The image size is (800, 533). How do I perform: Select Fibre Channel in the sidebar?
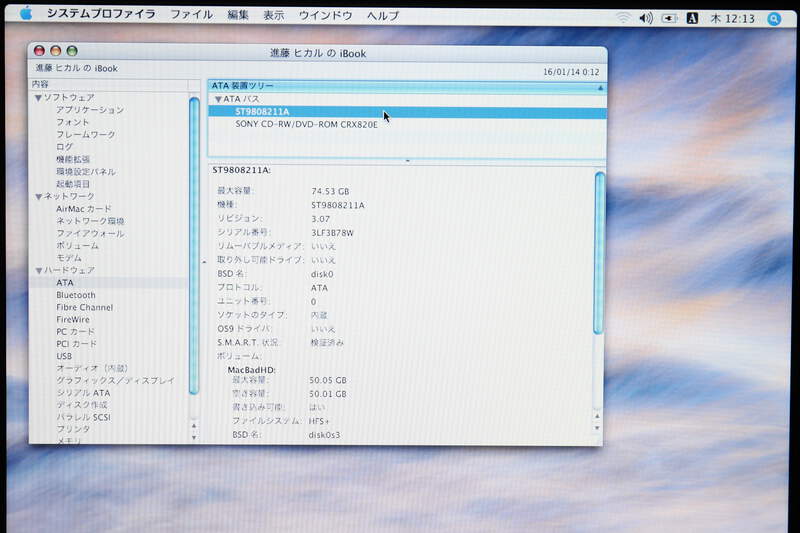[85, 307]
